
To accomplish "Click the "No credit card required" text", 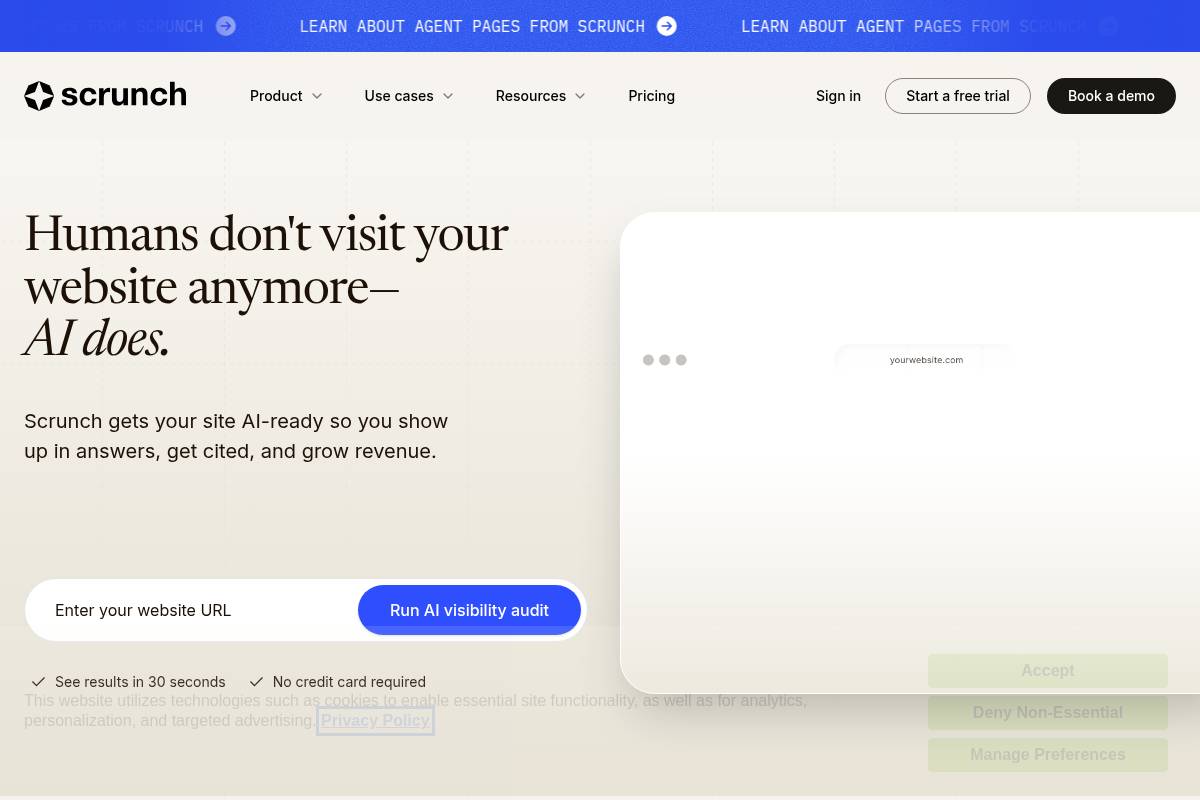I will [349, 682].
